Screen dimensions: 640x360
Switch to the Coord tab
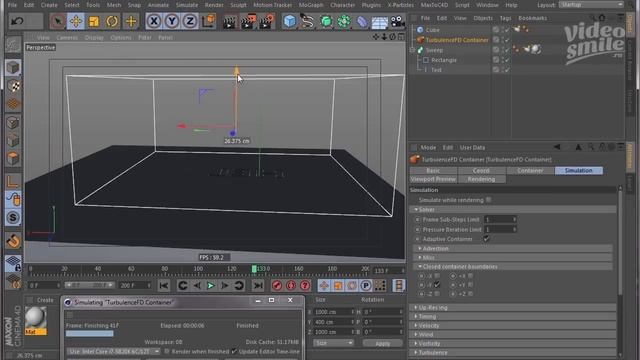pos(481,171)
